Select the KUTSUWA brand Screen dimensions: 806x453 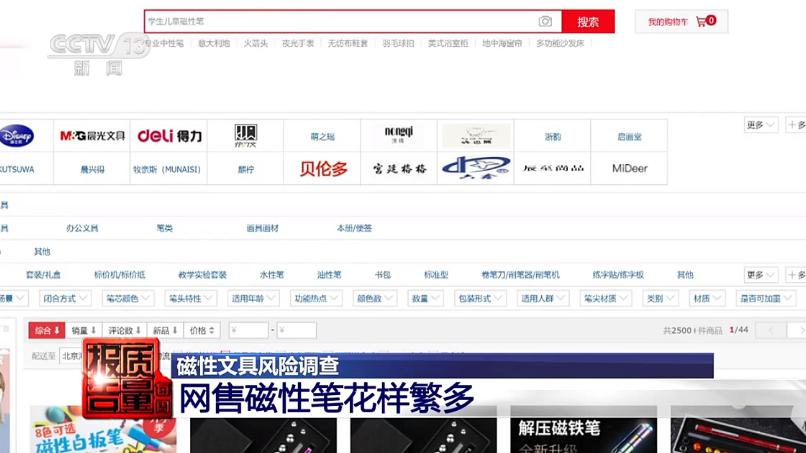pos(16,169)
